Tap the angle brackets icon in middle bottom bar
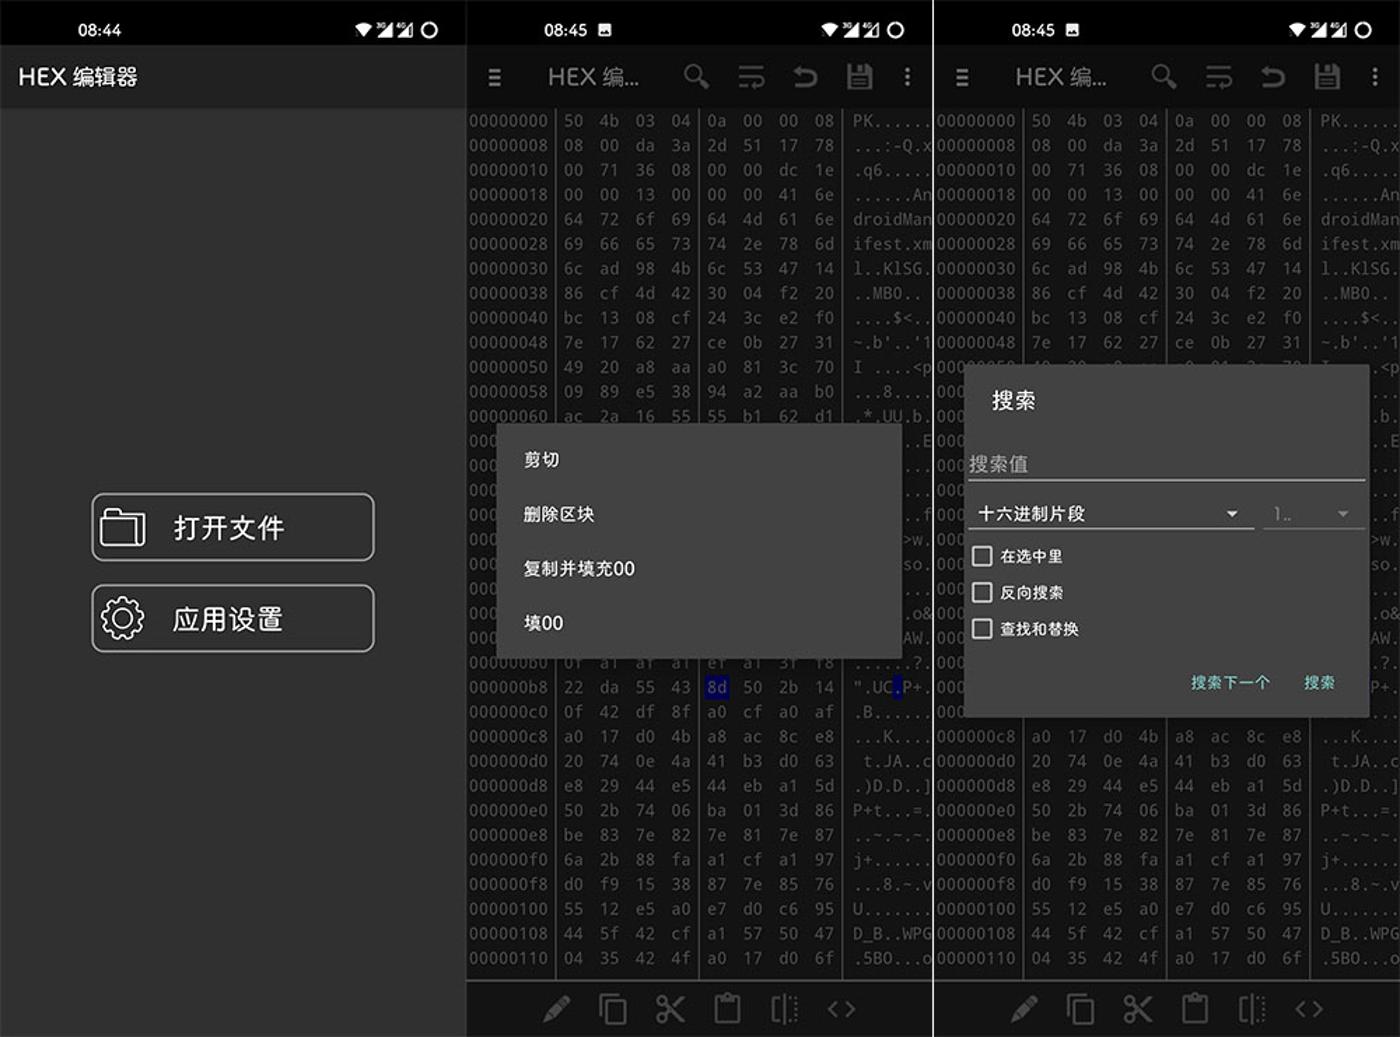 click(841, 1009)
